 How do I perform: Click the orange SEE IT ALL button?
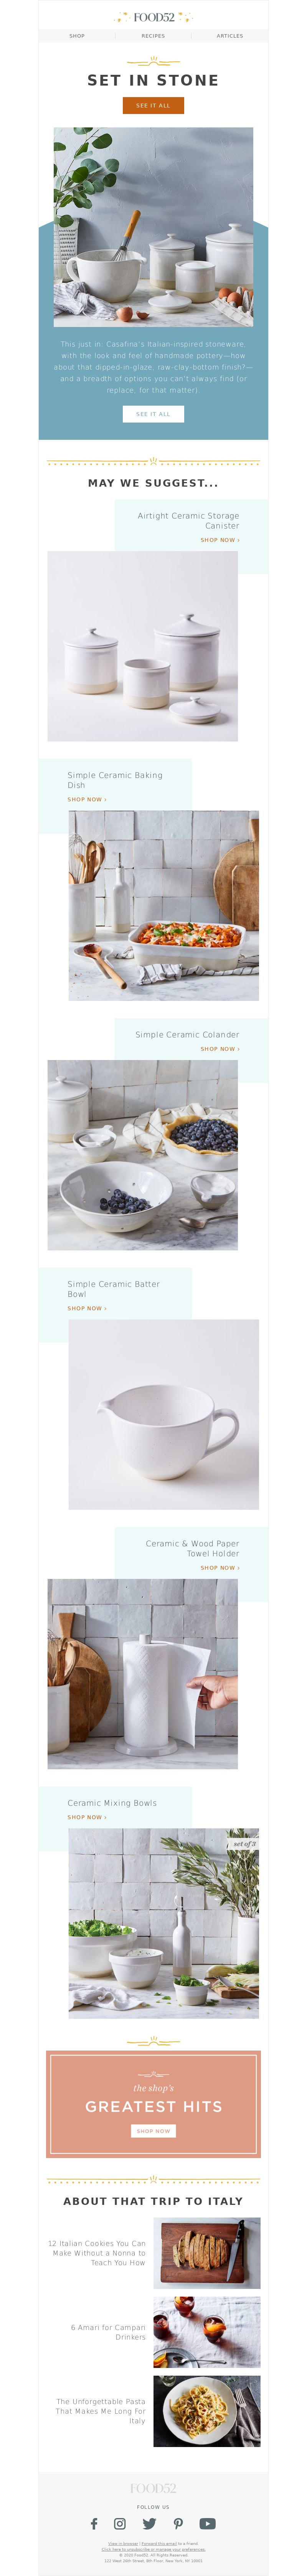[x=153, y=105]
